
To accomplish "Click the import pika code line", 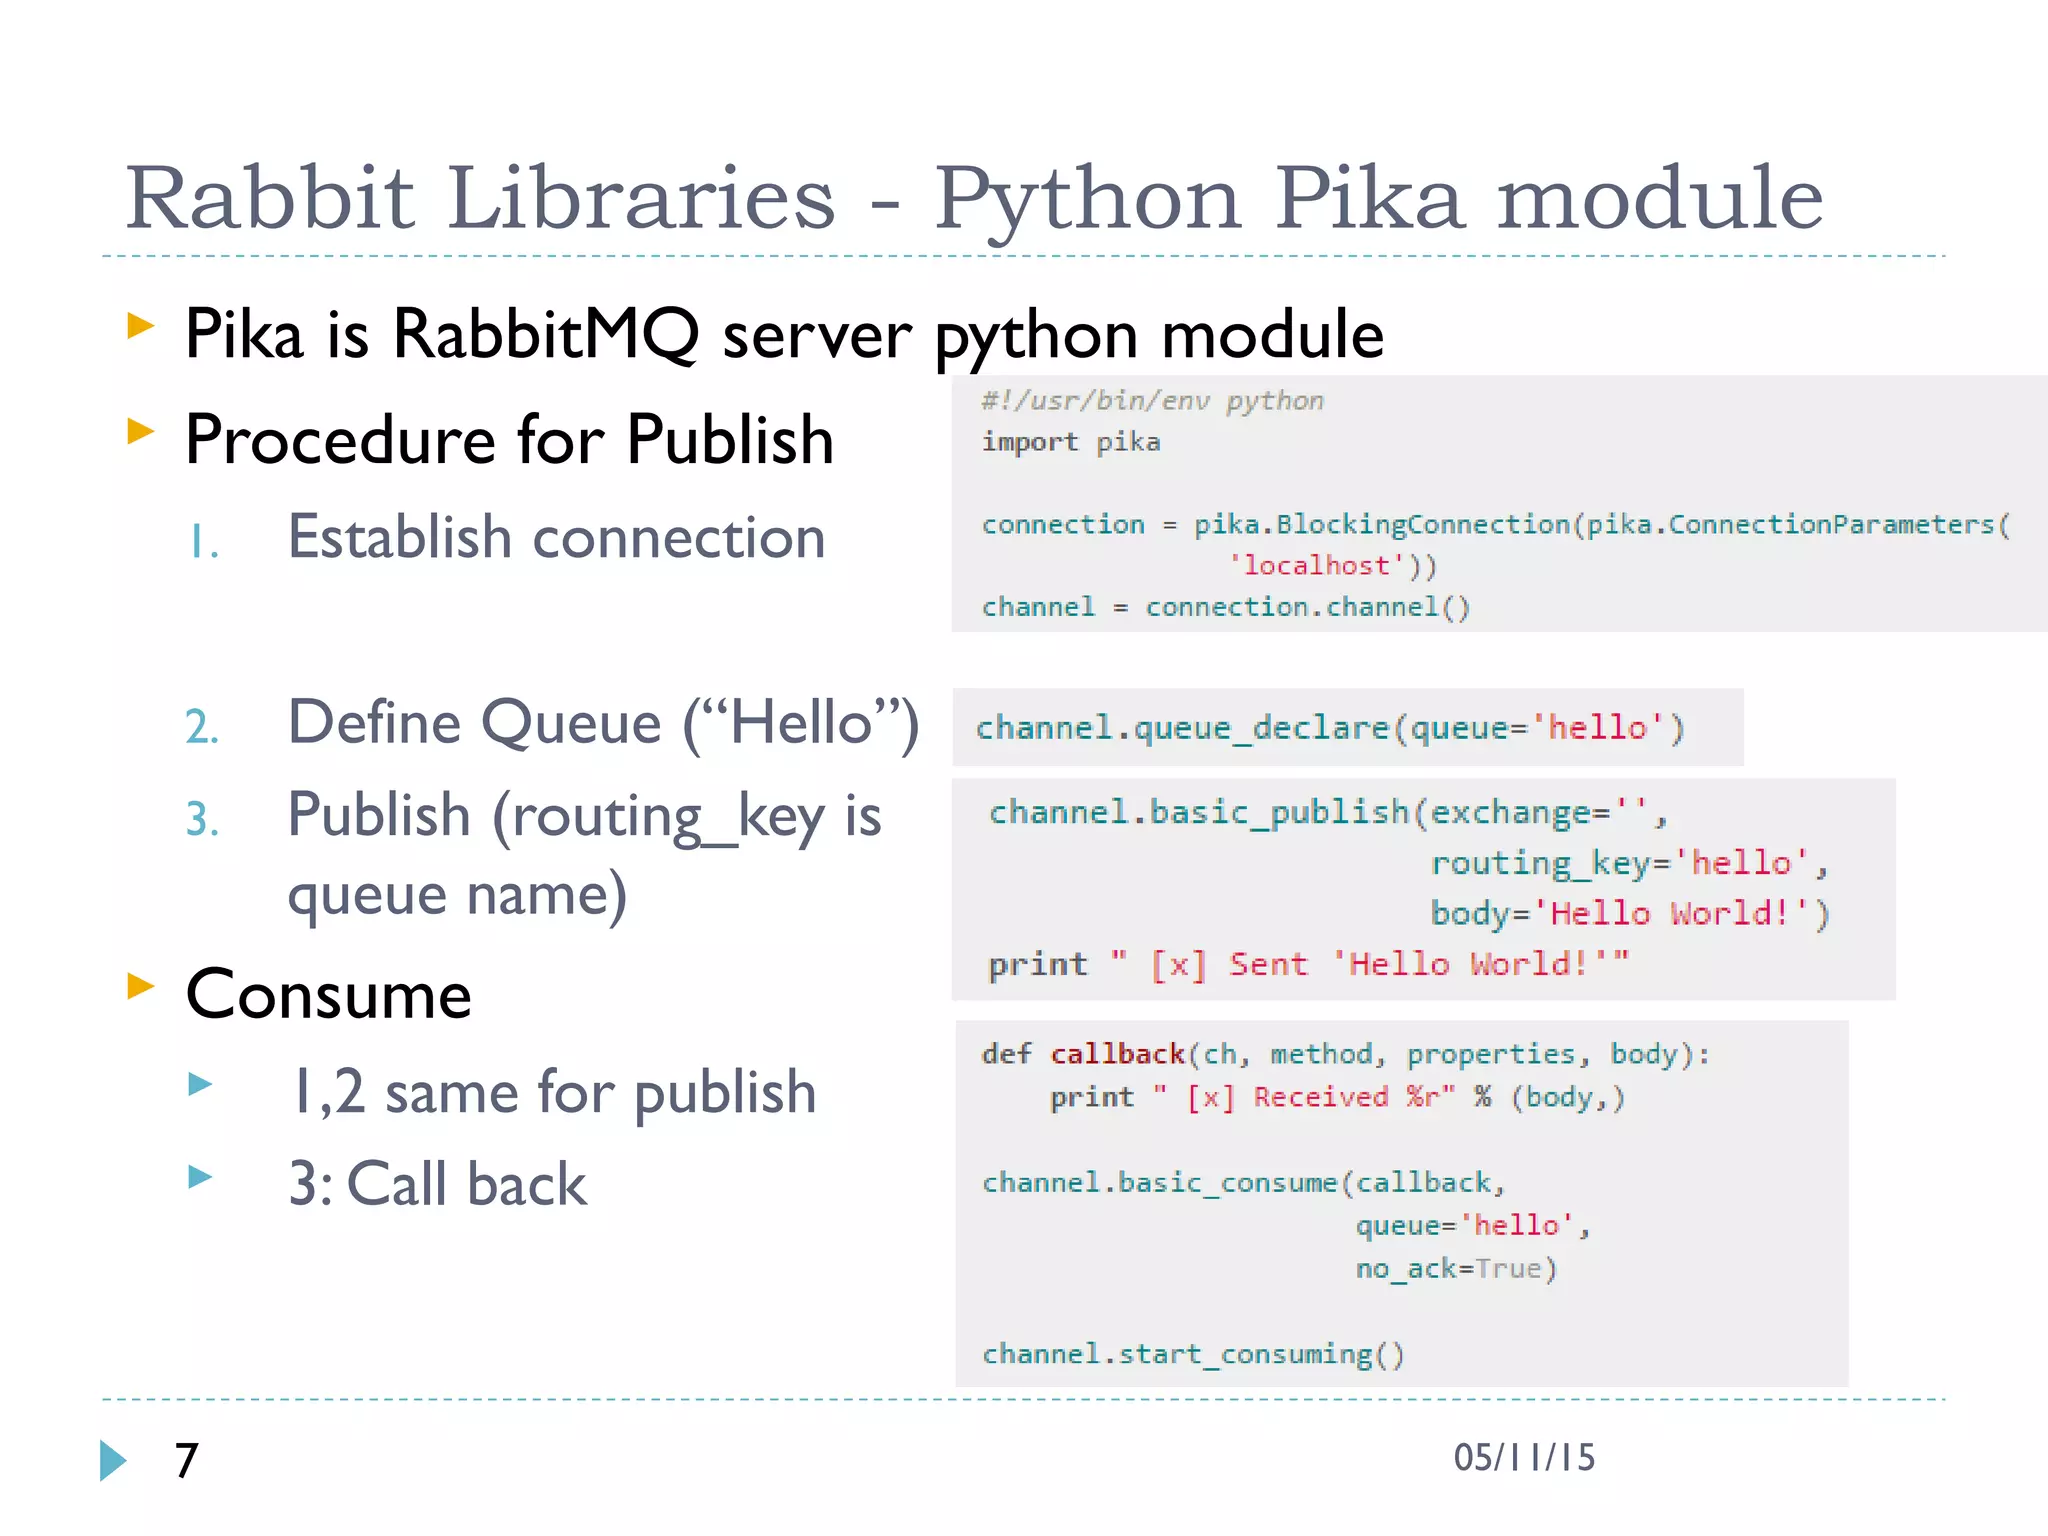I will coord(1070,442).
